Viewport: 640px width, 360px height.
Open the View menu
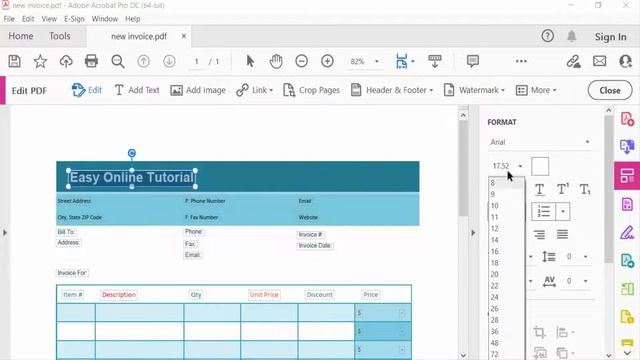[49, 19]
